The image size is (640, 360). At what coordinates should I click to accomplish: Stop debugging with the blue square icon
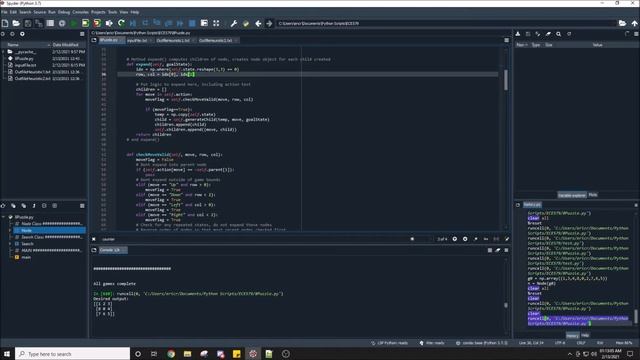click(192, 23)
